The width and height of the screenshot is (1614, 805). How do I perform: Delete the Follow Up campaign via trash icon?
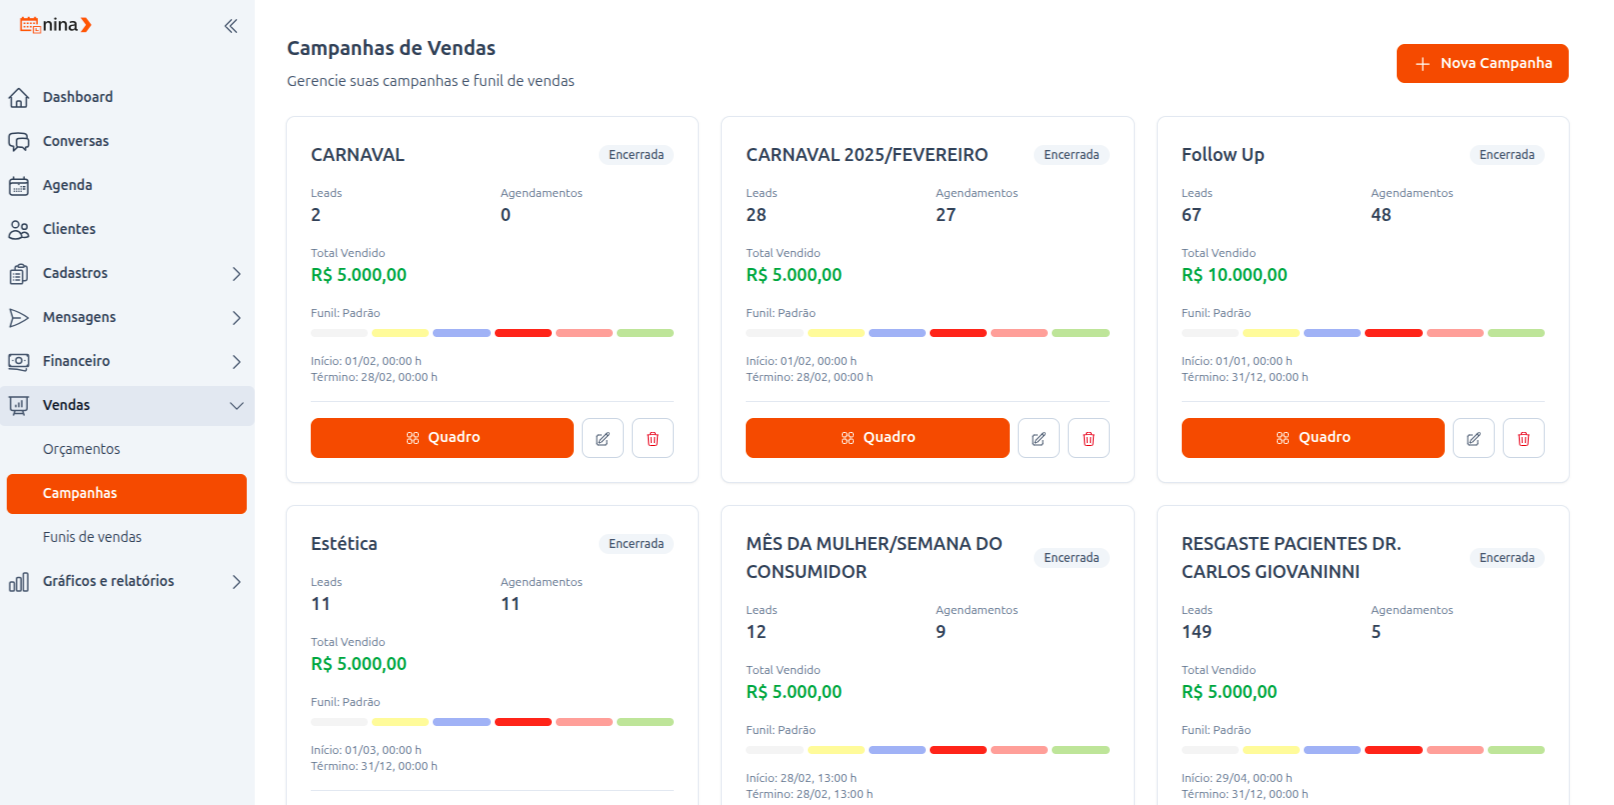coord(1524,438)
